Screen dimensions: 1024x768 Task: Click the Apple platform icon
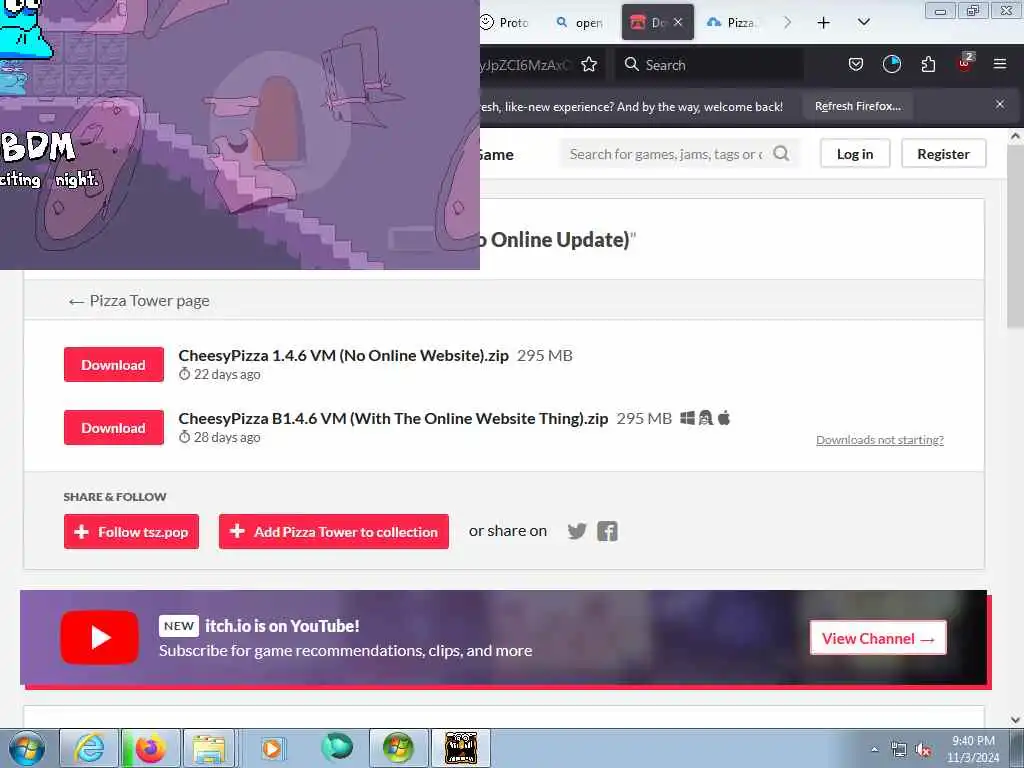coord(724,417)
